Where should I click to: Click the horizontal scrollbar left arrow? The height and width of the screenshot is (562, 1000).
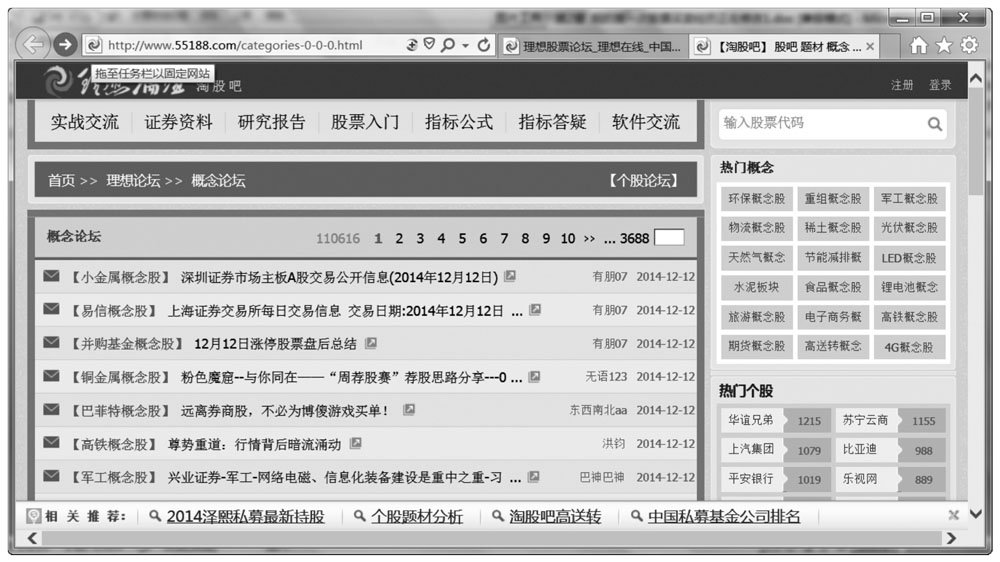pyautogui.click(x=33, y=538)
